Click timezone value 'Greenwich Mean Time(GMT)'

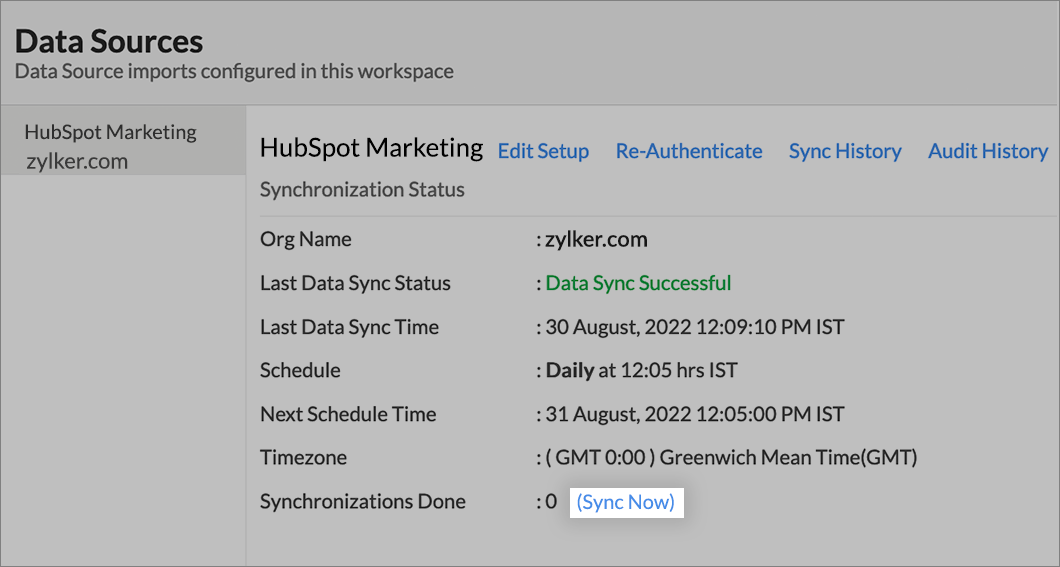point(788,458)
